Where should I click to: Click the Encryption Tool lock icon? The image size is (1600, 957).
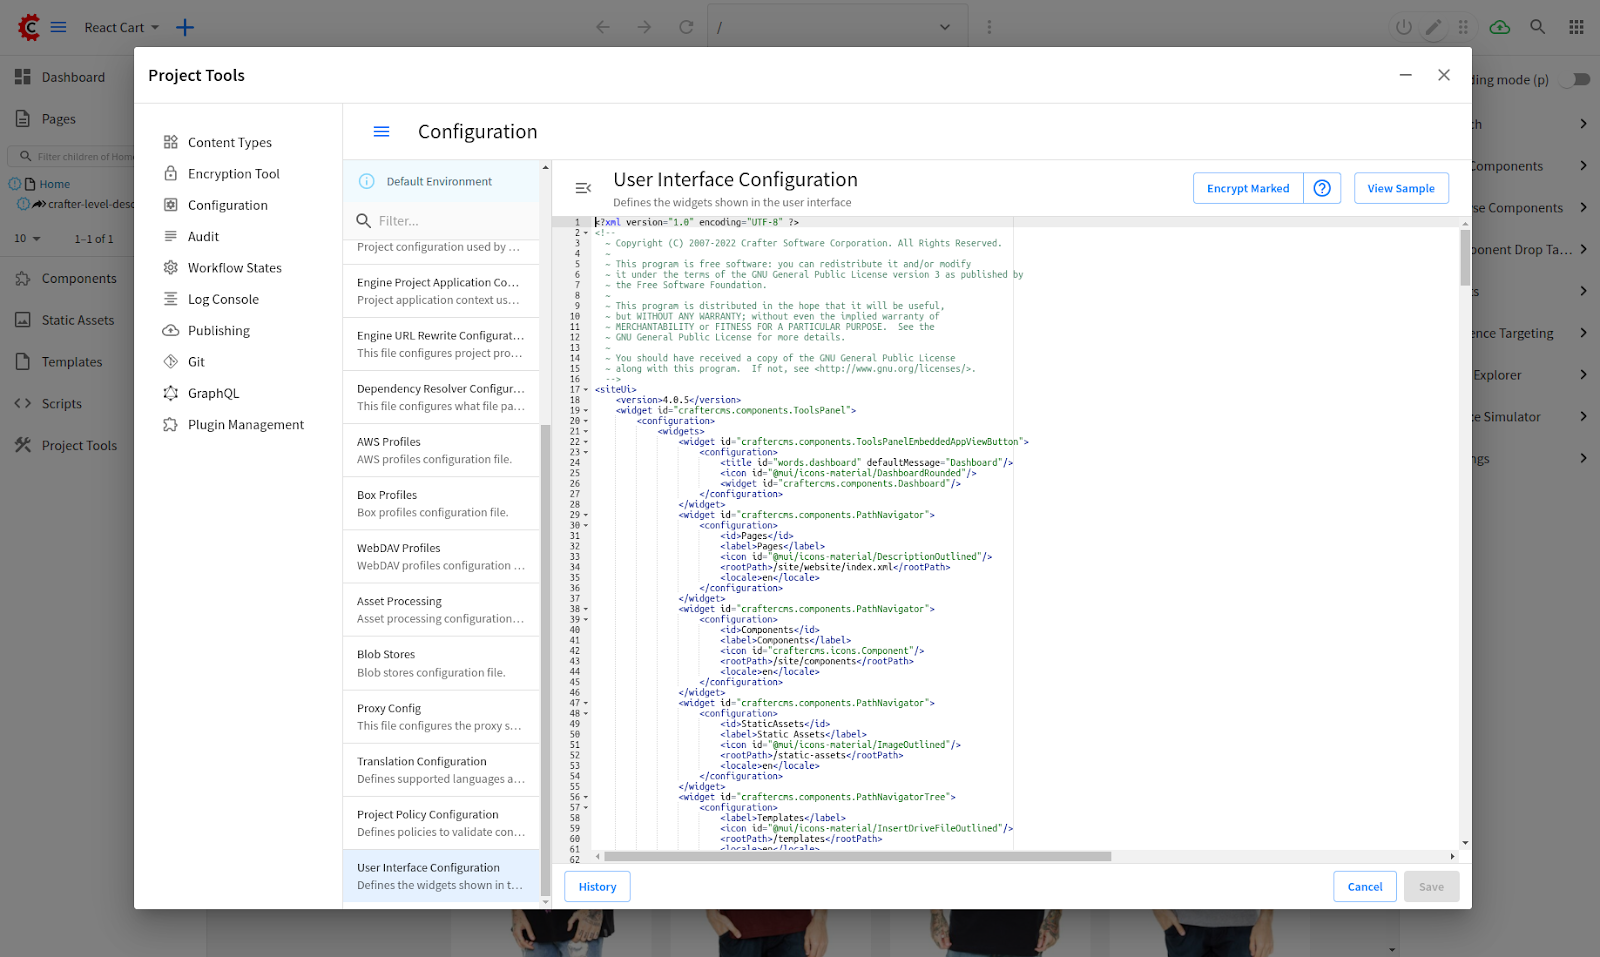(171, 173)
